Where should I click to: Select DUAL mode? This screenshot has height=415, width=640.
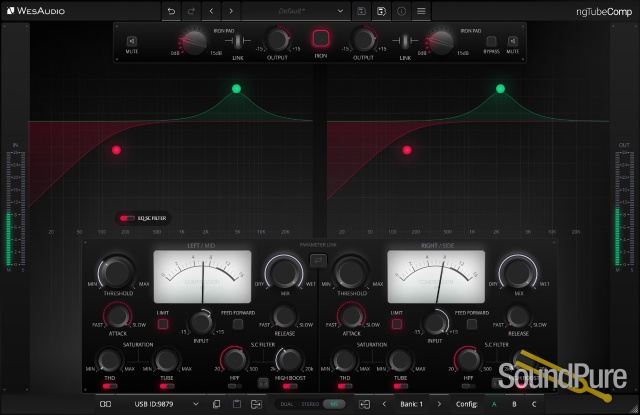click(x=287, y=404)
